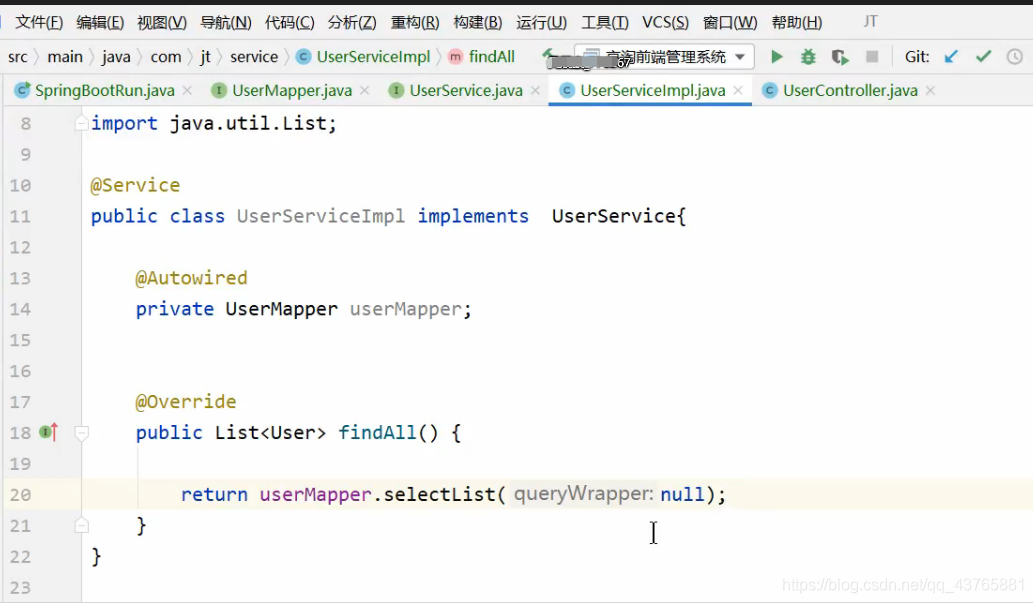The height and width of the screenshot is (603, 1033).
Task: Click the method icon before findAll in breadcrumb
Action: [x=455, y=57]
